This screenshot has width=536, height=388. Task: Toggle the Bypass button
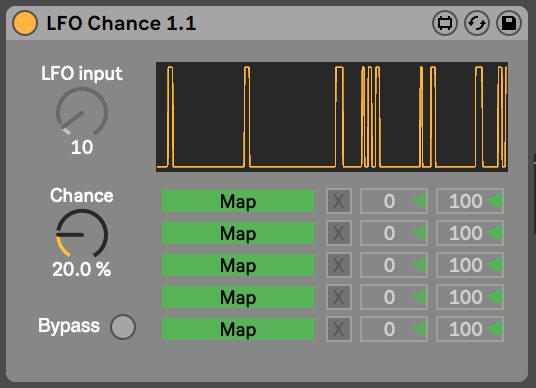click(123, 326)
